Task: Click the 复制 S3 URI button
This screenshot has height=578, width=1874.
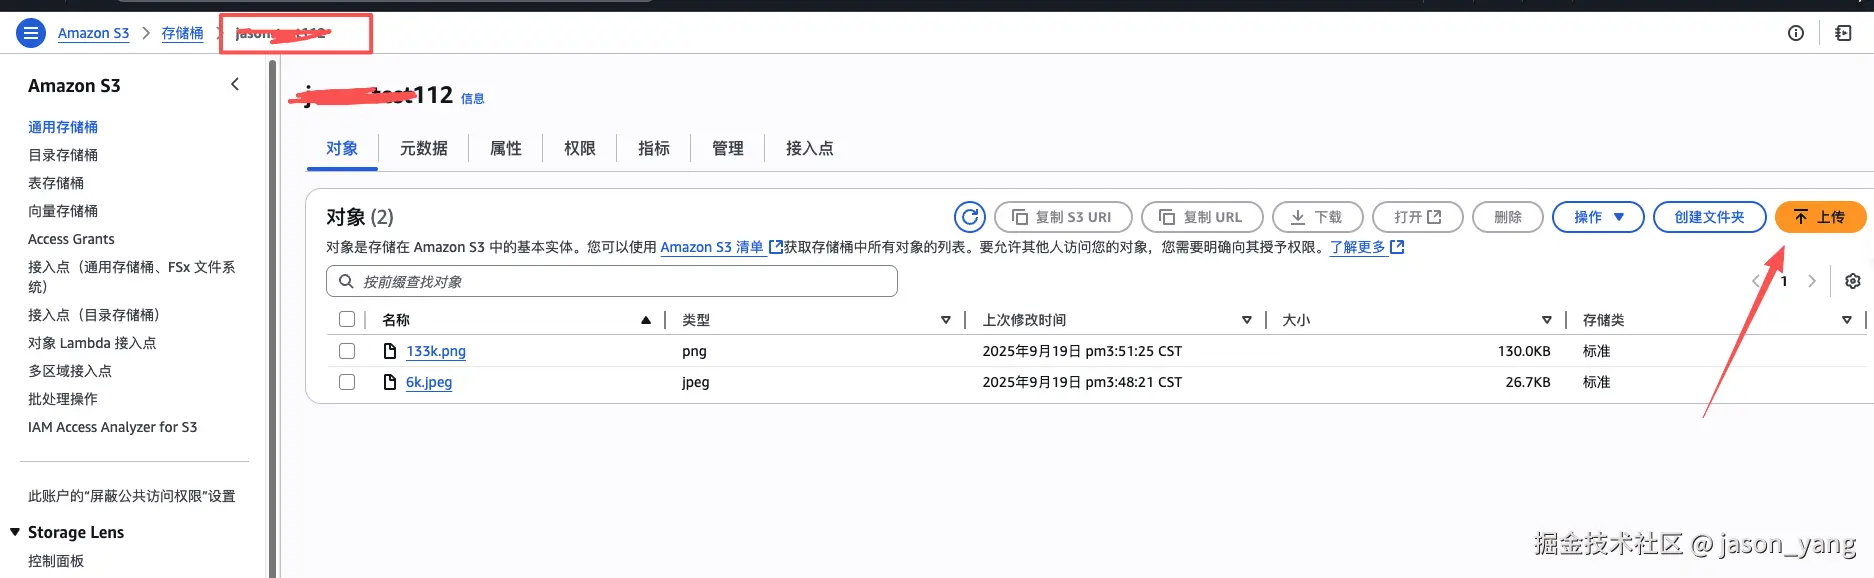Action: pyautogui.click(x=1063, y=217)
